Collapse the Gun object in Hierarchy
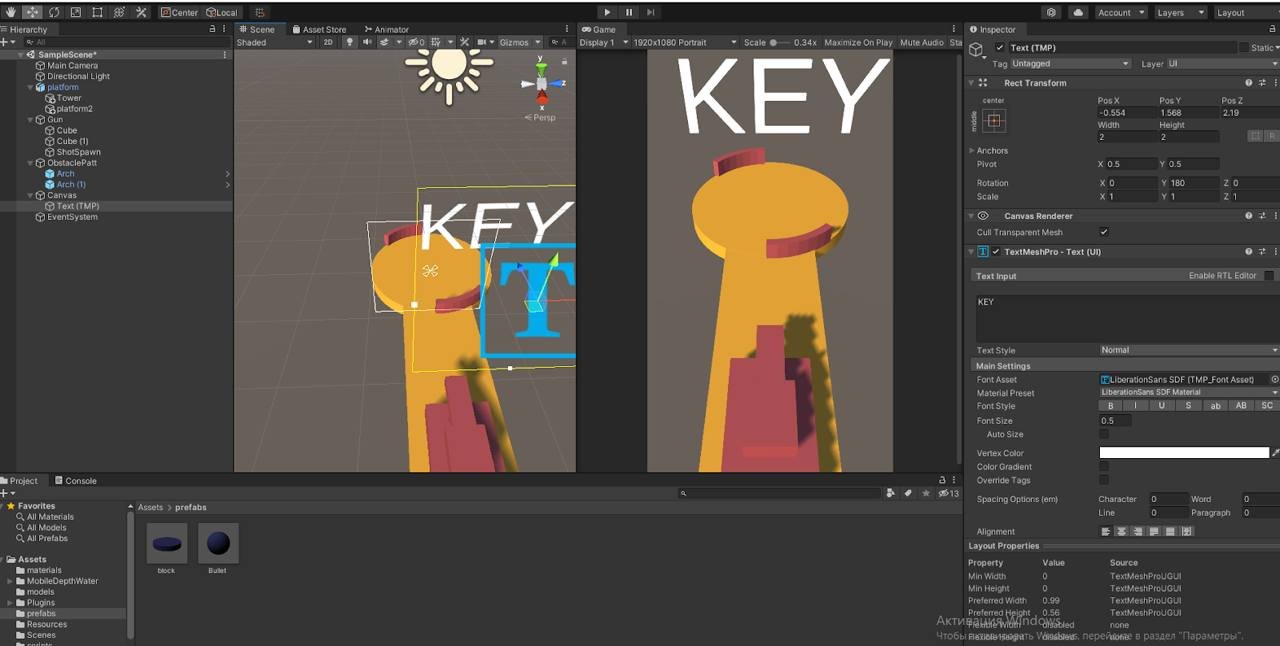The width and height of the screenshot is (1280, 646). click(31, 120)
